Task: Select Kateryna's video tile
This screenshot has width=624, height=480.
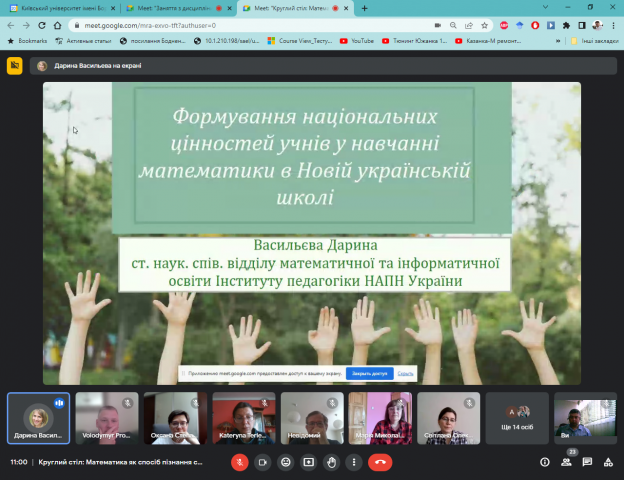Action: 243,418
